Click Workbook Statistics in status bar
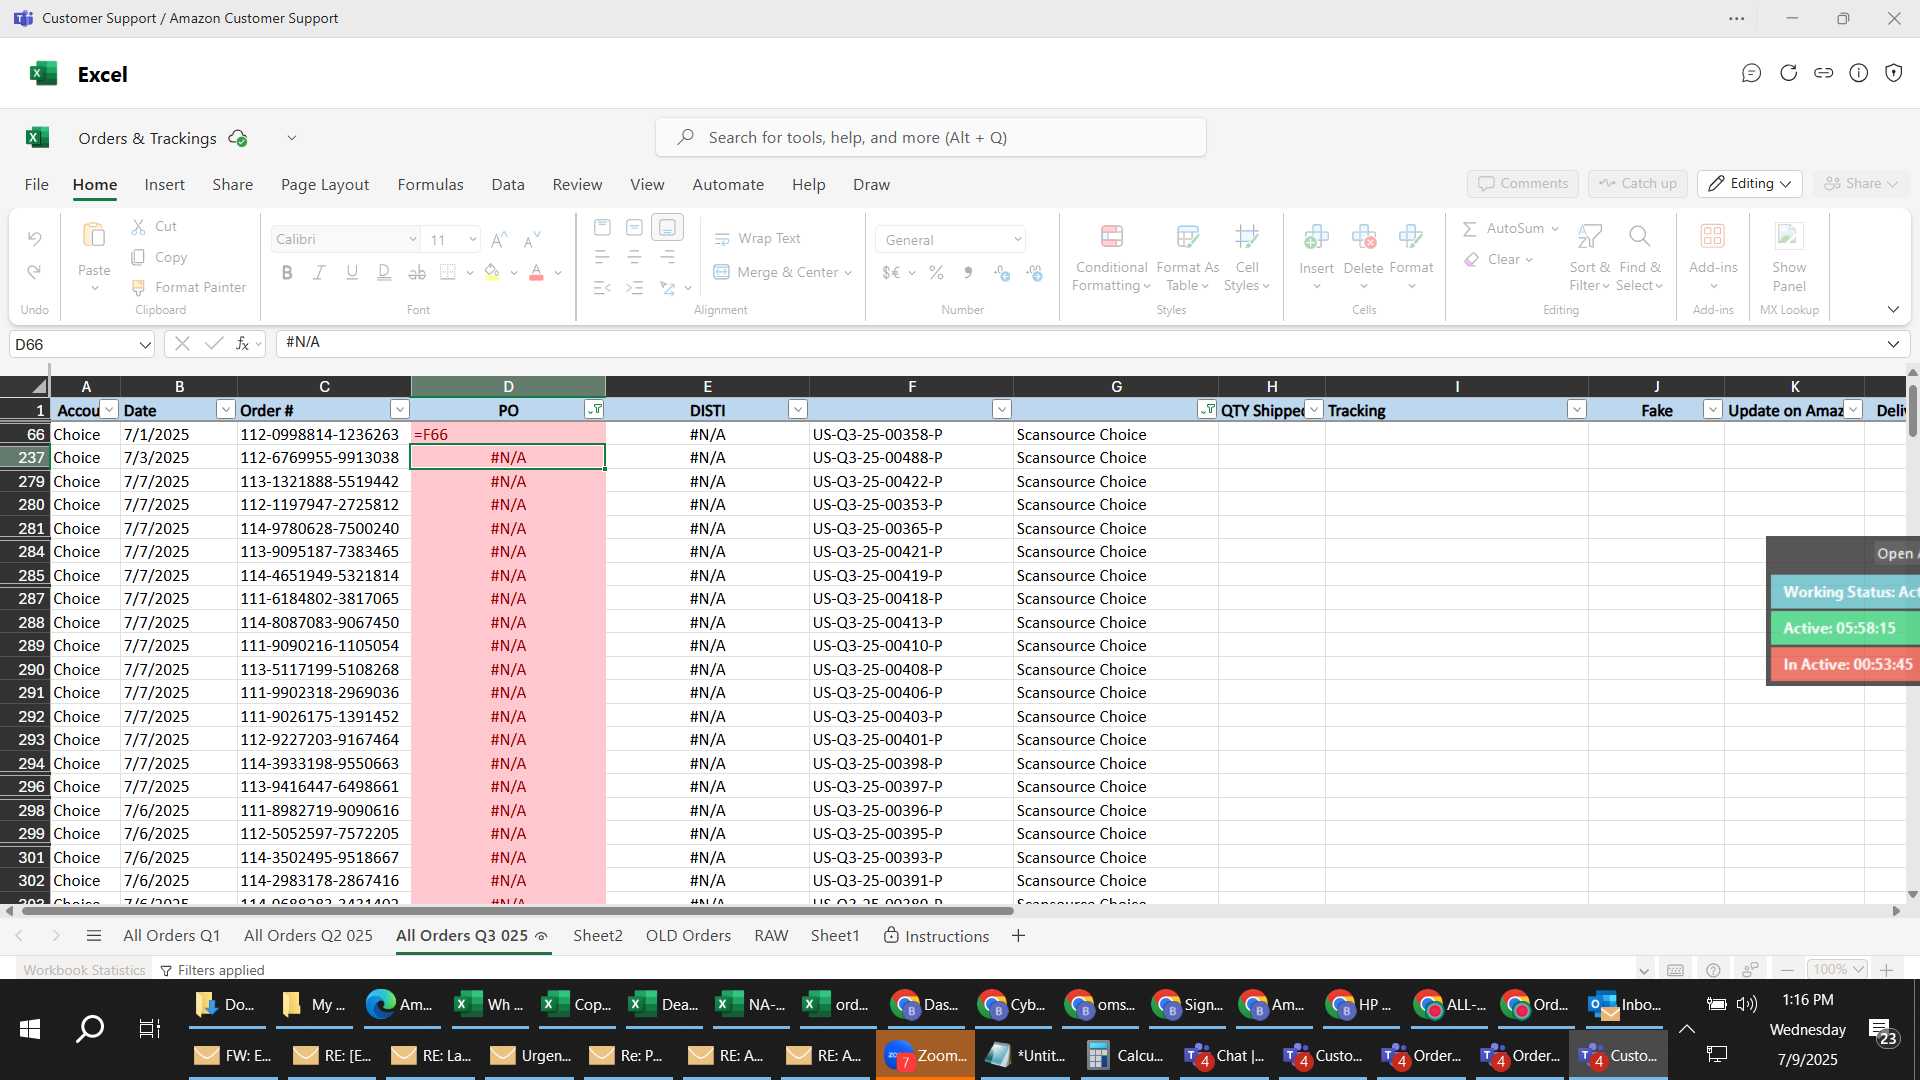This screenshot has width=1920, height=1080. coord(84,970)
